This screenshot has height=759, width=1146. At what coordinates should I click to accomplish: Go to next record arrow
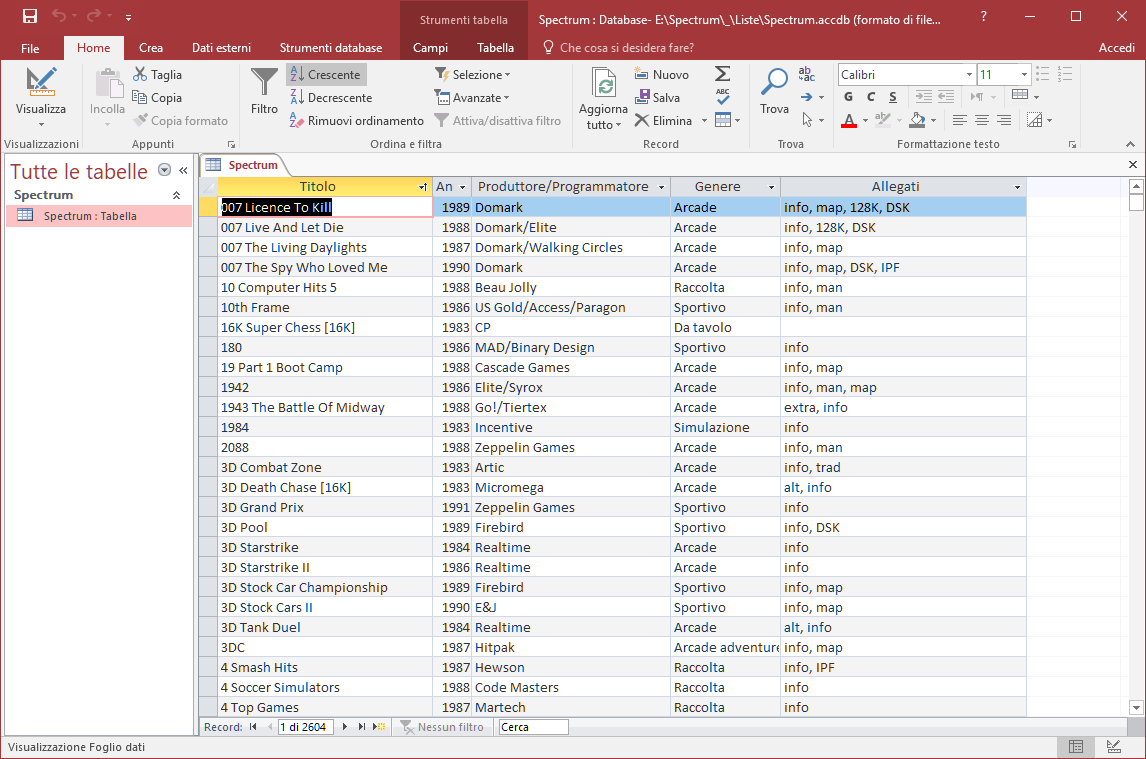(x=345, y=727)
